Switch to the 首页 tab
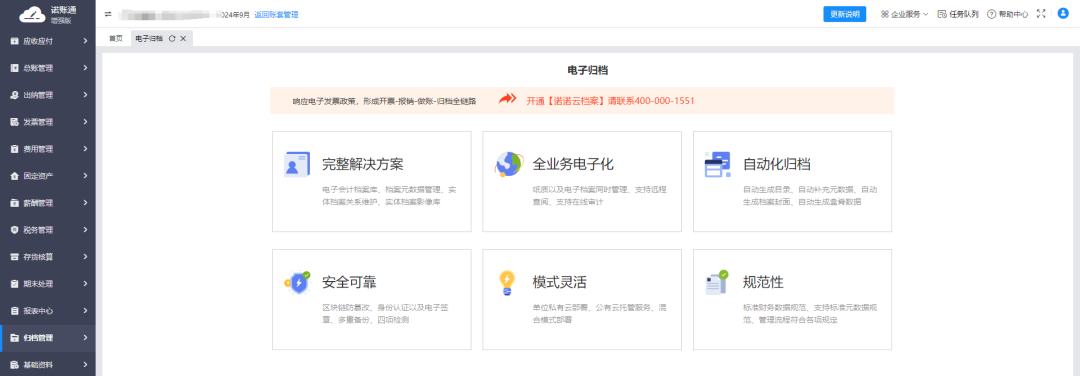Image resolution: width=1080 pixels, height=376 pixels. pos(116,39)
